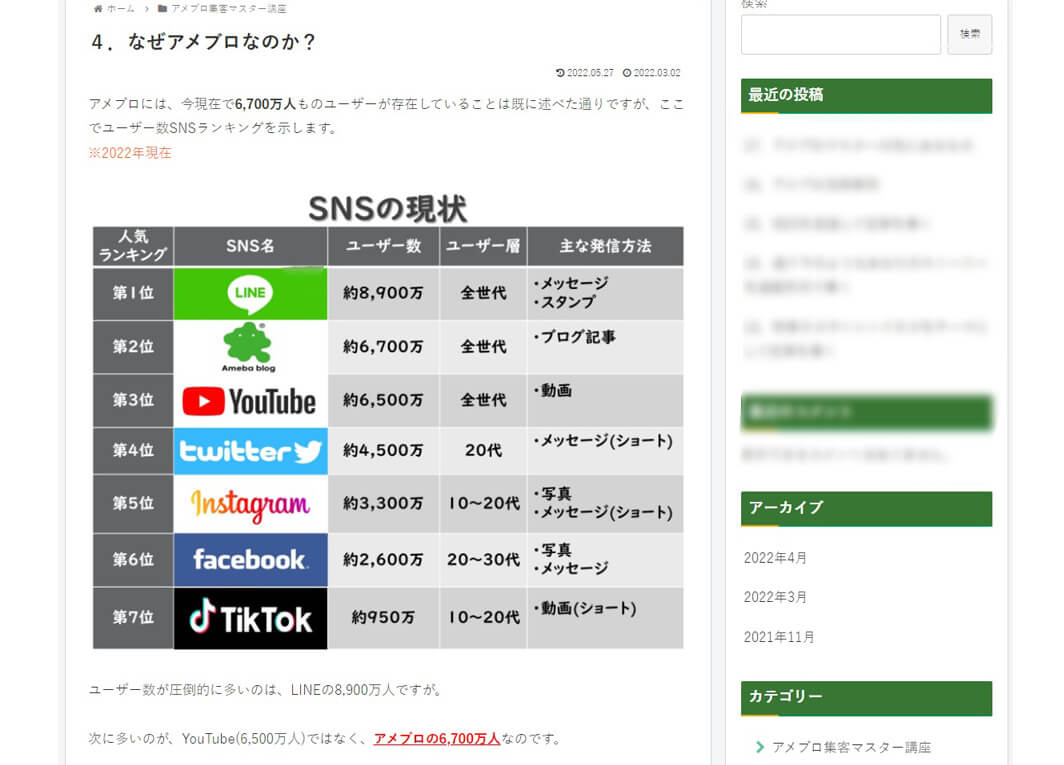This screenshot has height=765, width=1064.
Task: Open アメブロ集客マスター講座 breadcrumb link
Action: (x=229, y=9)
